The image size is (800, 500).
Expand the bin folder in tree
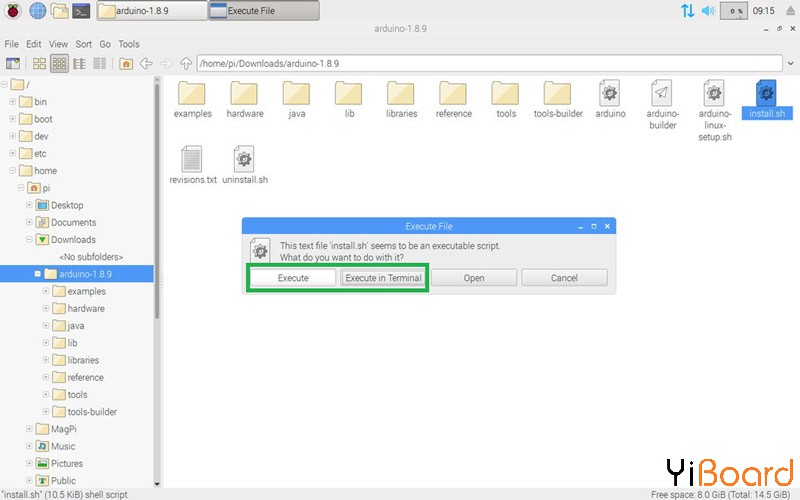pos(12,102)
